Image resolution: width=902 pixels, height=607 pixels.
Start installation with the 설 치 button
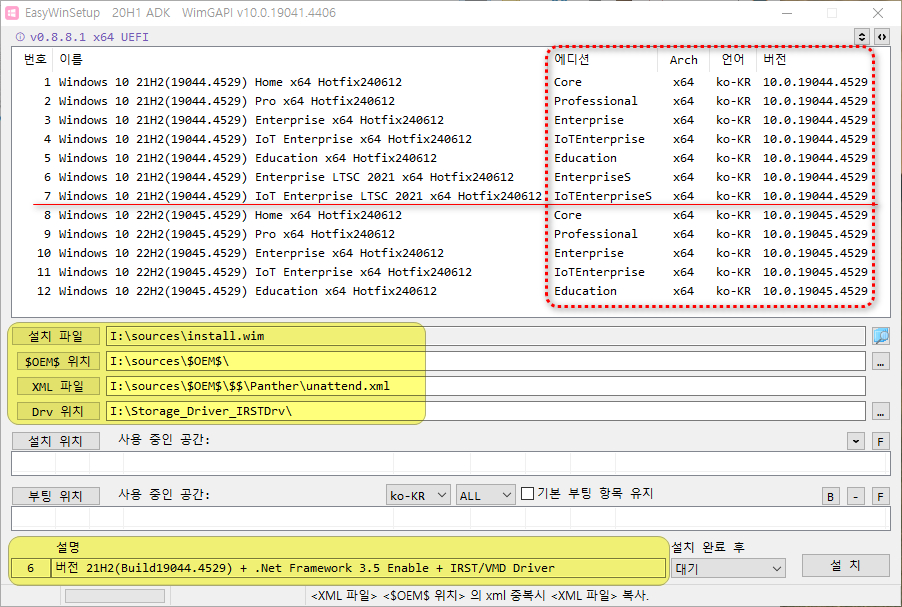(x=846, y=566)
